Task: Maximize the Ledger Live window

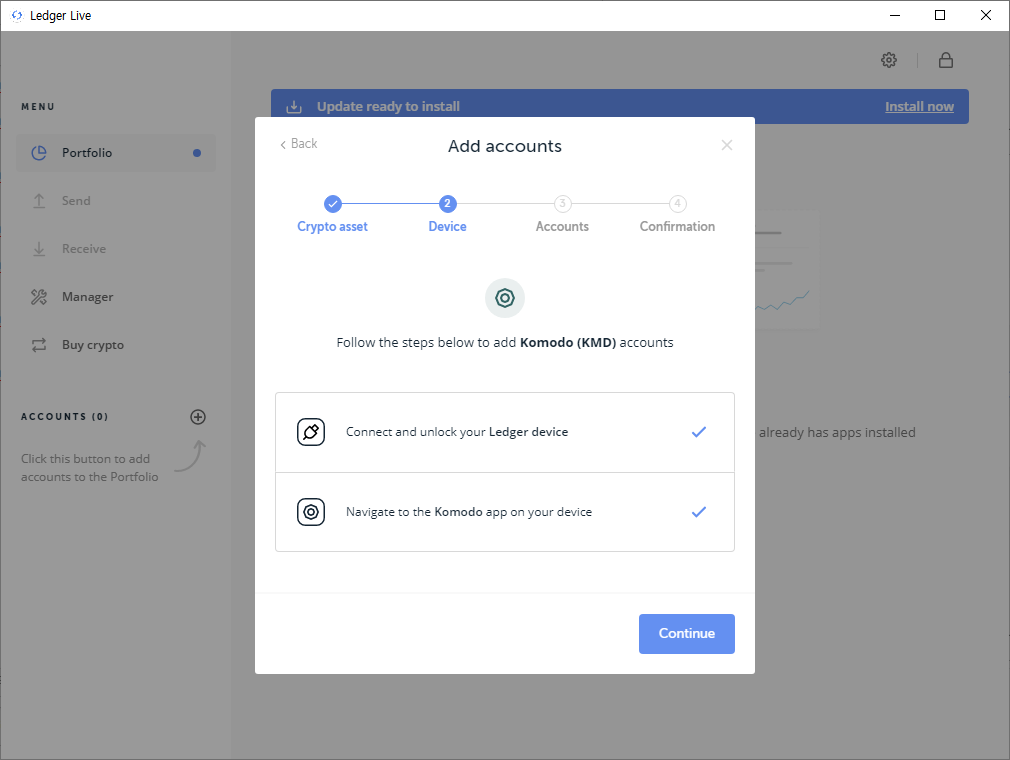Action: coord(940,15)
